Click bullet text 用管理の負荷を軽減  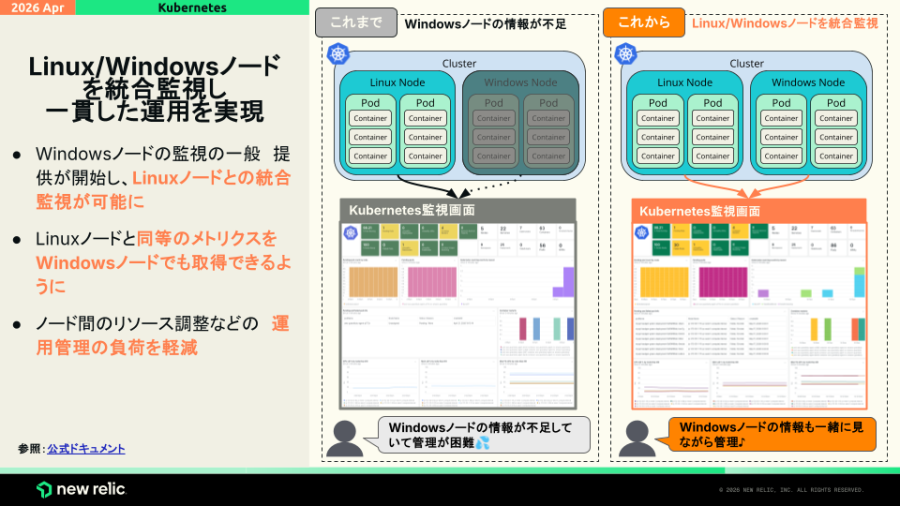click(x=117, y=348)
